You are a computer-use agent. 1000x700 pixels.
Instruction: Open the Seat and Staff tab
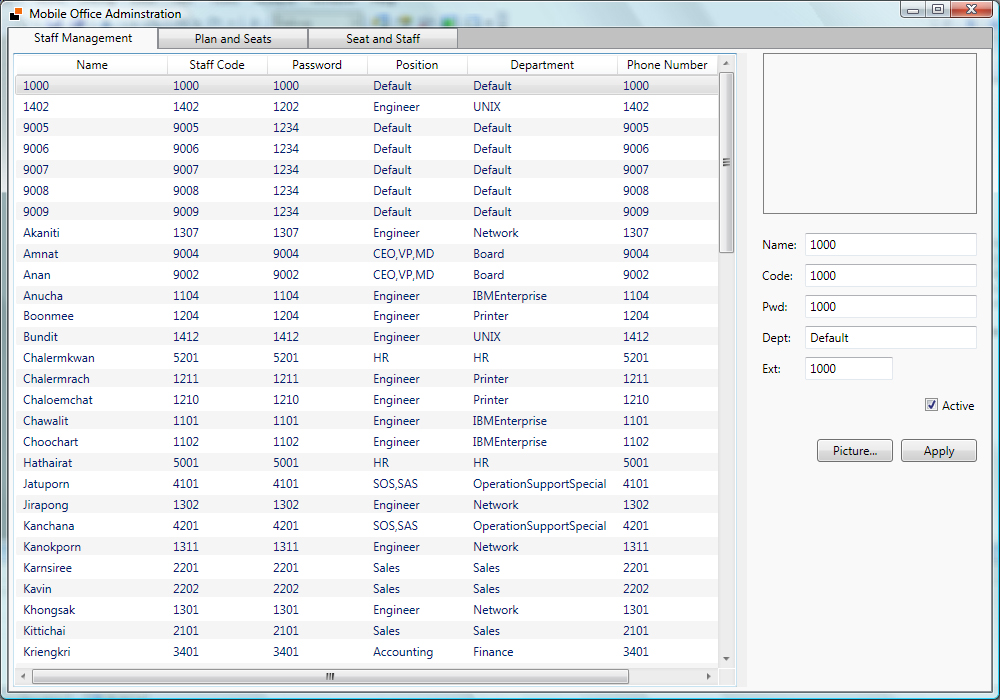point(383,39)
